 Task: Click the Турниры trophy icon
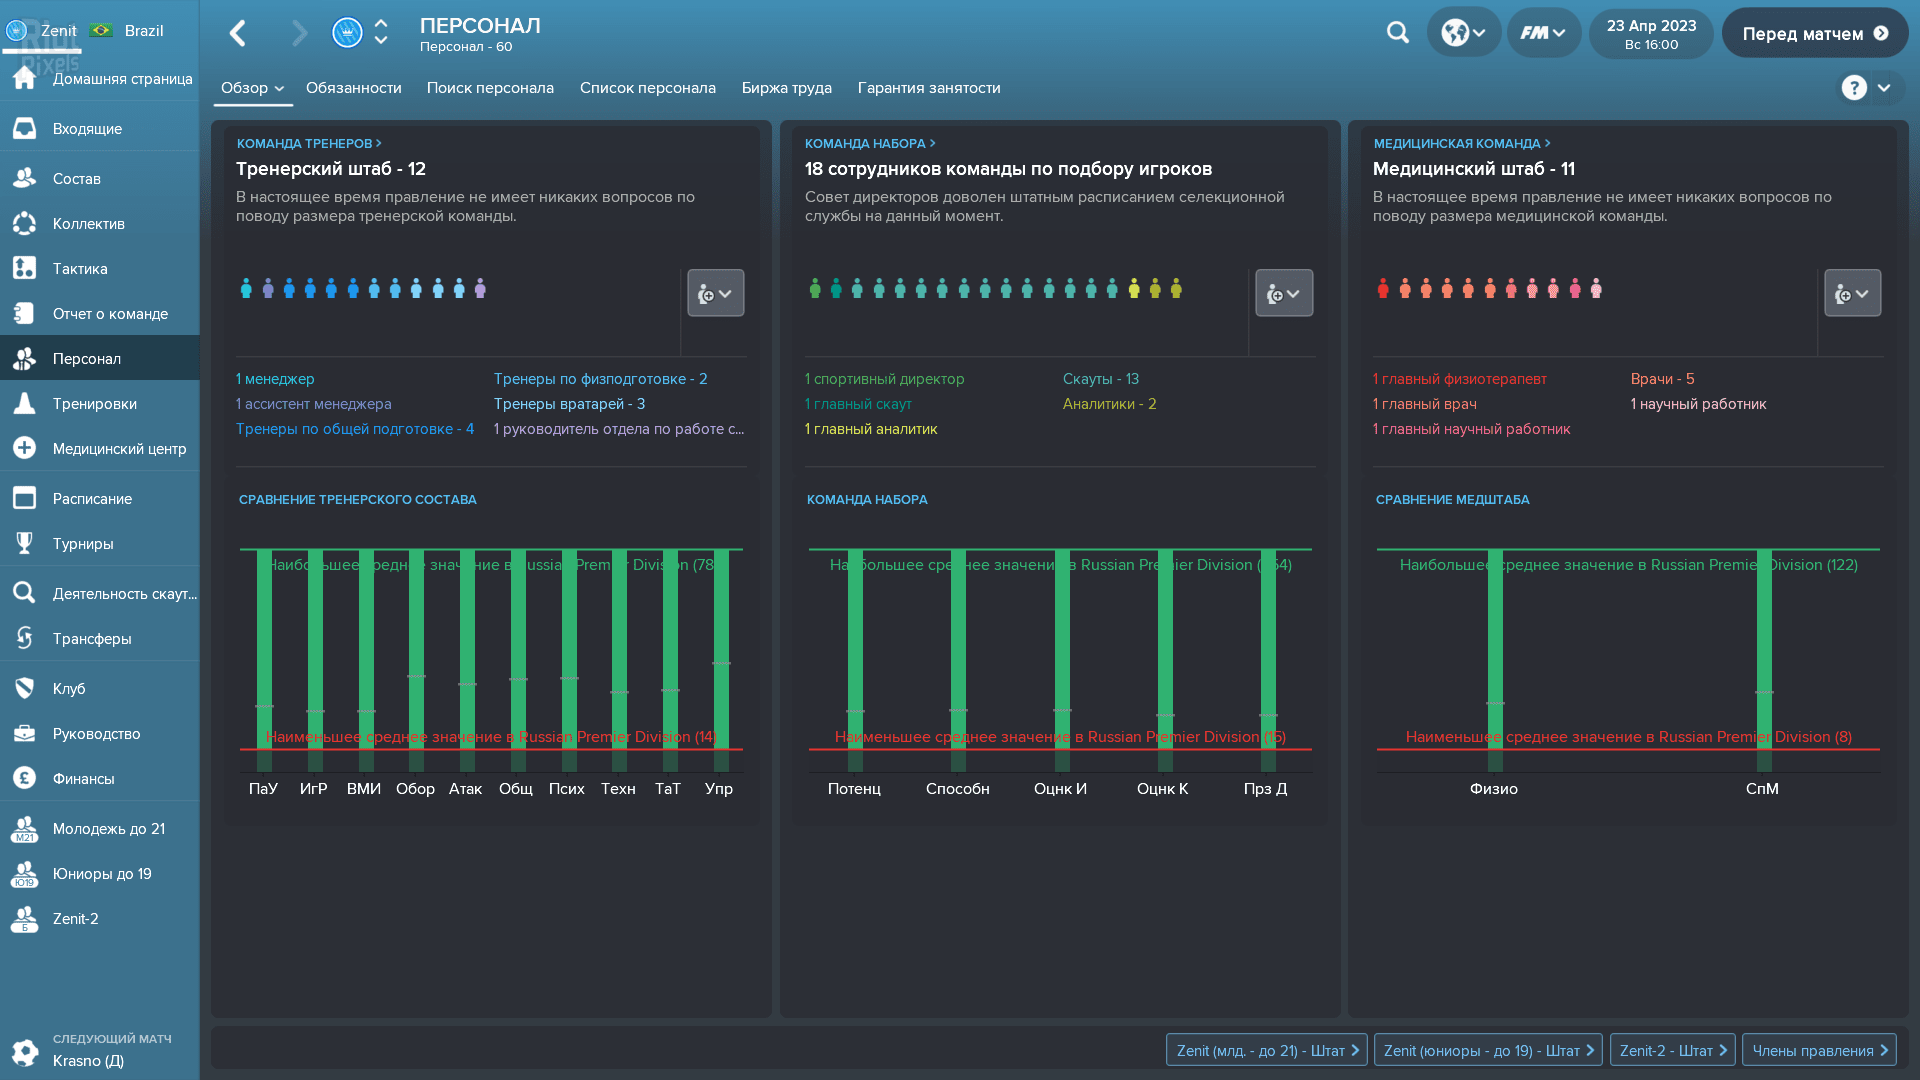coord(22,543)
